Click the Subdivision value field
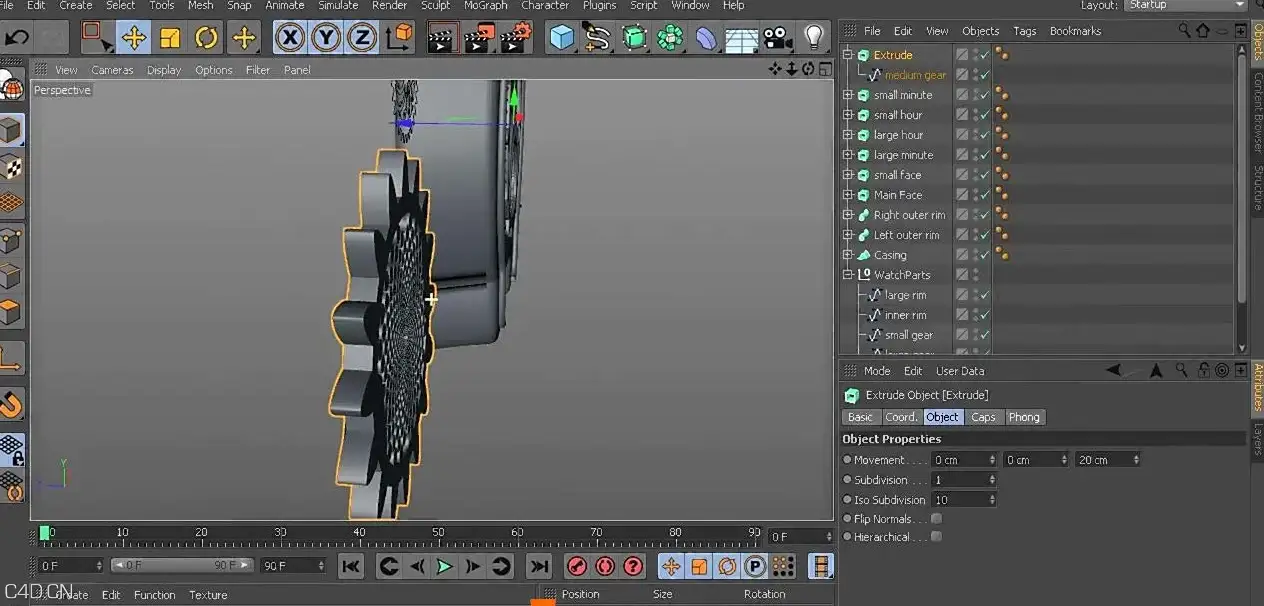The height and width of the screenshot is (606, 1264). [964, 480]
